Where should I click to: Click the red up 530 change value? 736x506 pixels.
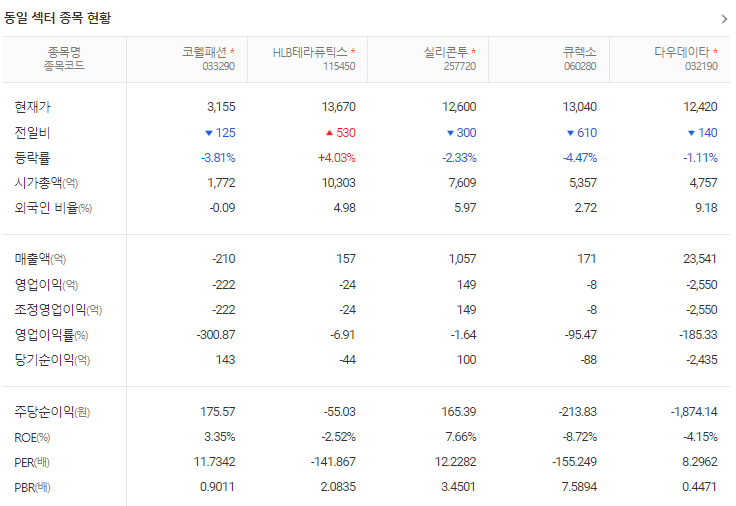pyautogui.click(x=341, y=133)
